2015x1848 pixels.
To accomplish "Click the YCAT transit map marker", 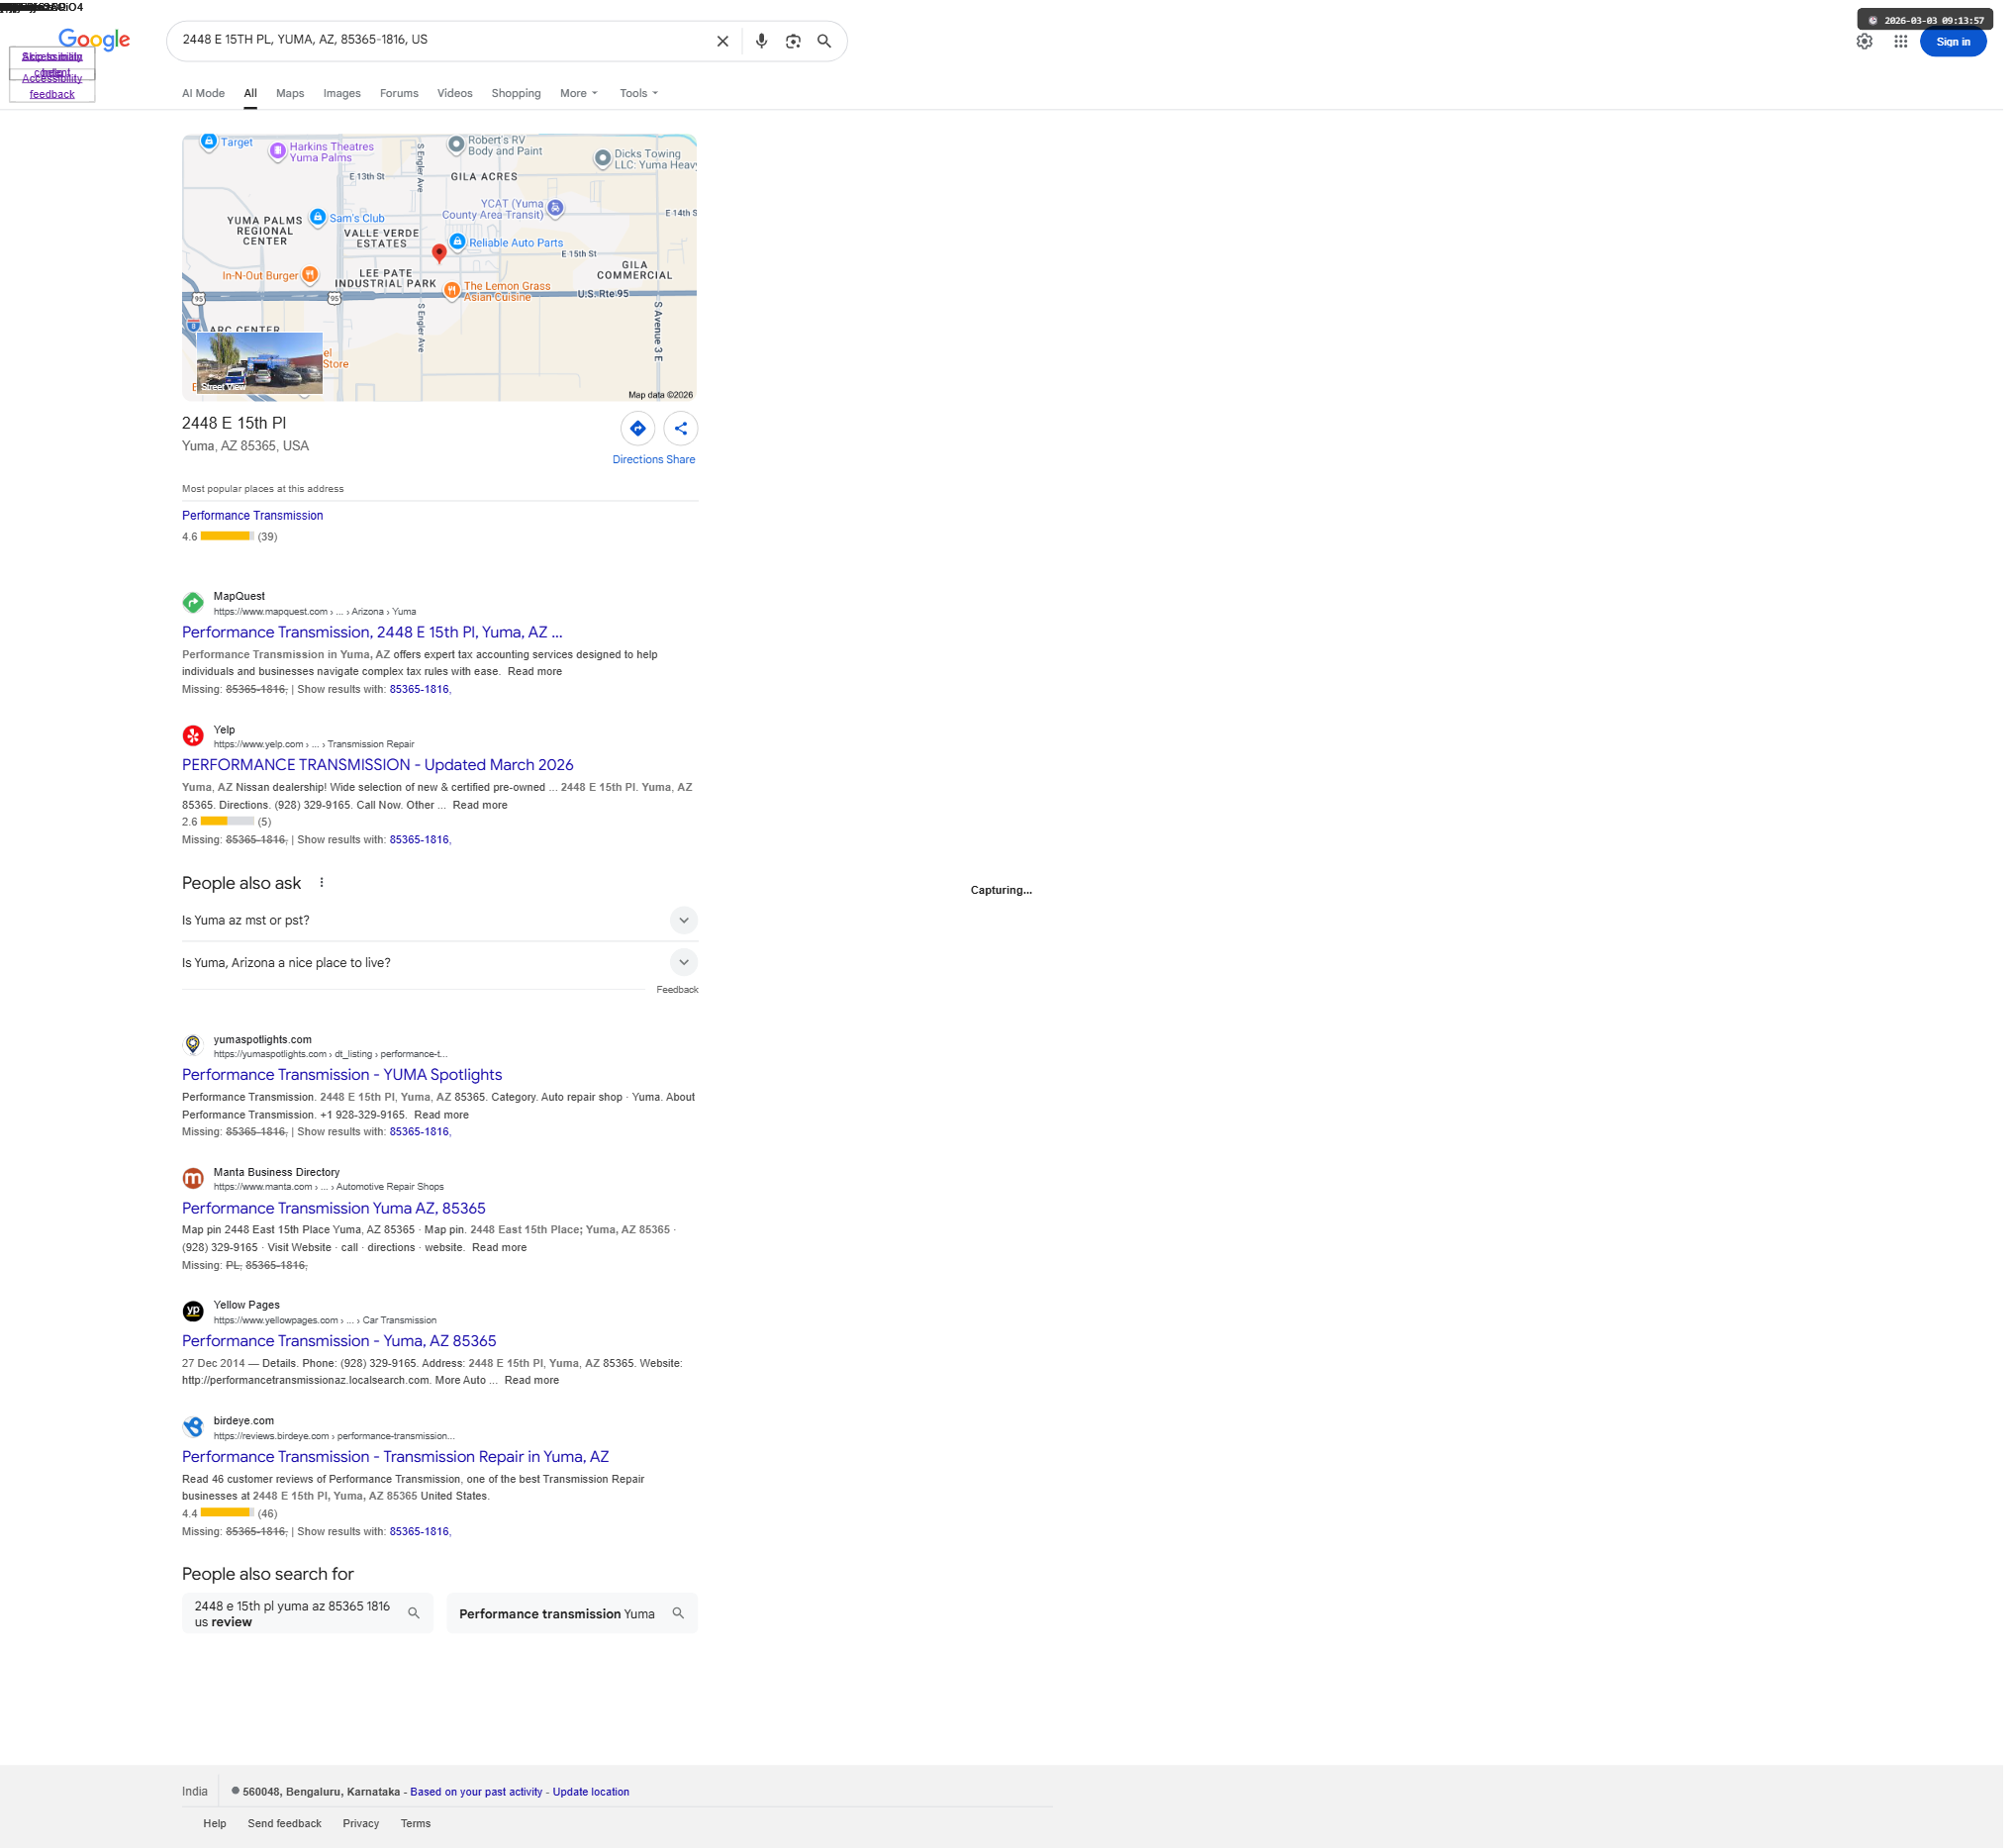I will click(x=559, y=209).
